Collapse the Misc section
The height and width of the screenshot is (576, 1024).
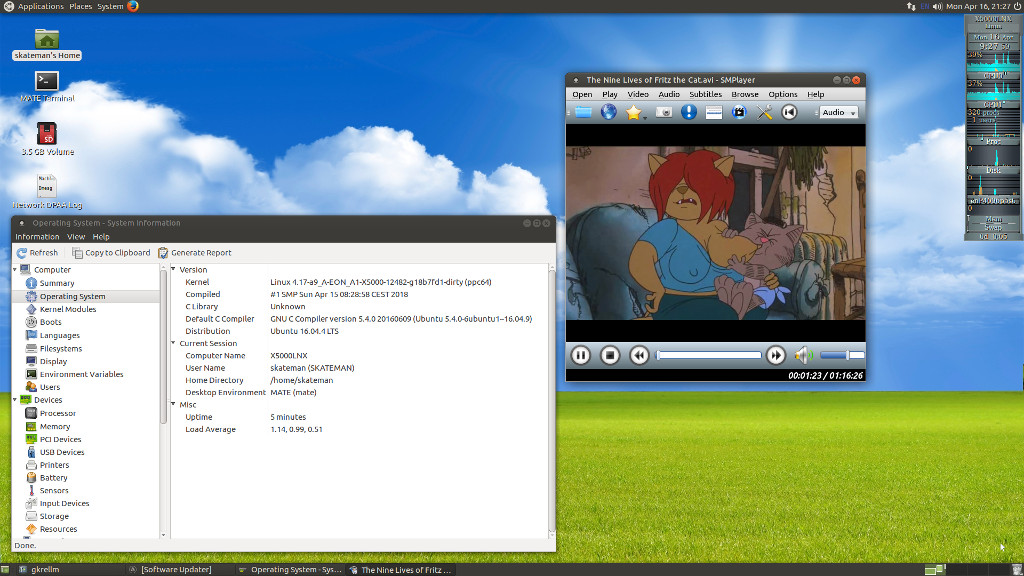tap(174, 404)
